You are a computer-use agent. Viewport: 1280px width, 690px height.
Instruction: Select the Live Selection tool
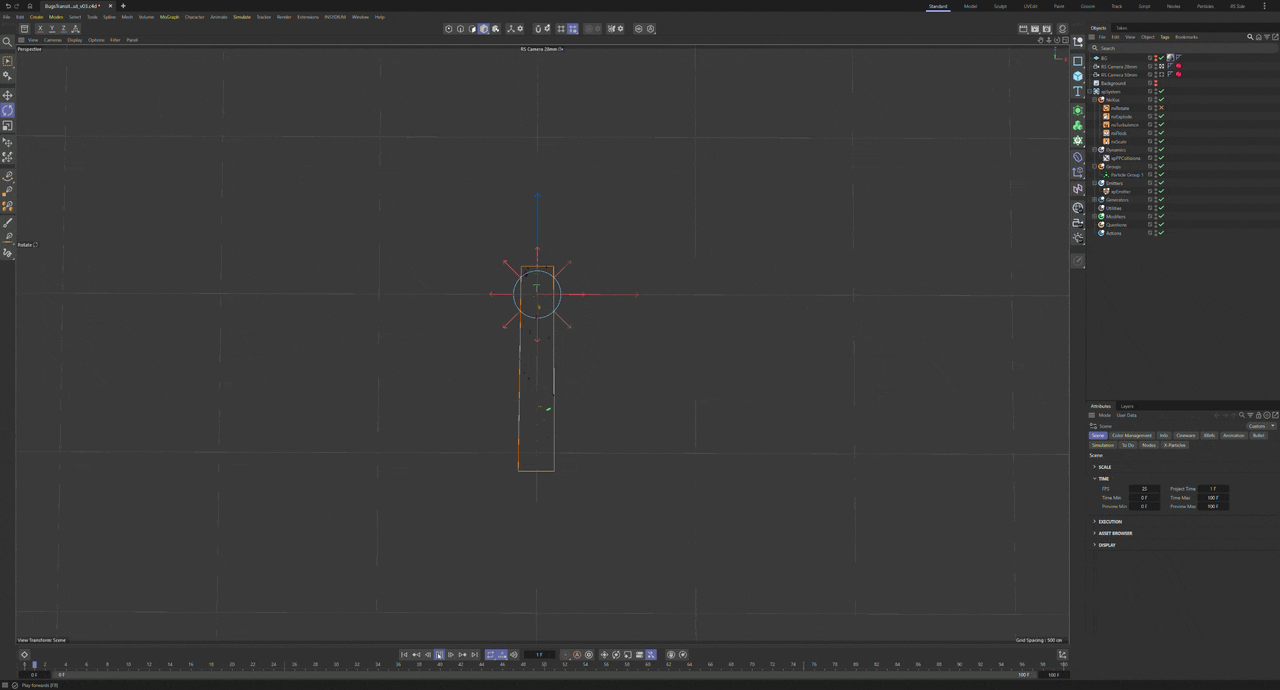coord(8,58)
